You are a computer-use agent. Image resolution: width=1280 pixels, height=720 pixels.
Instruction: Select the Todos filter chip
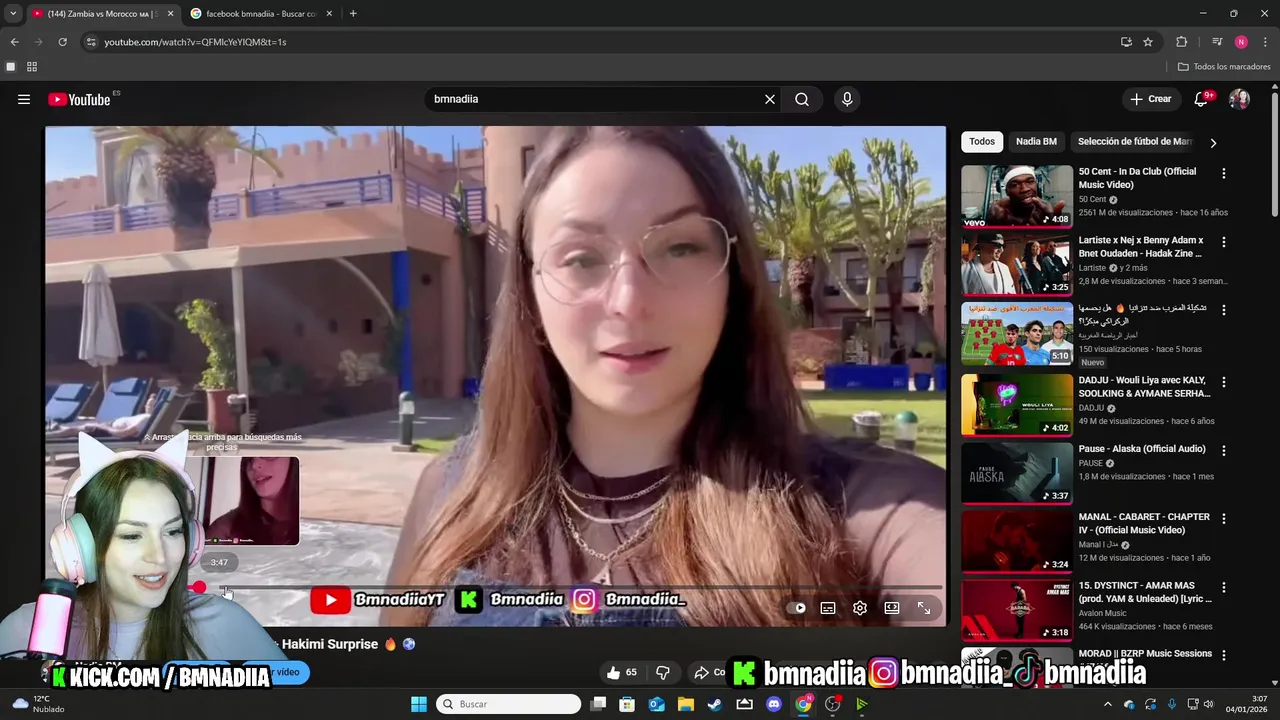[x=982, y=142]
